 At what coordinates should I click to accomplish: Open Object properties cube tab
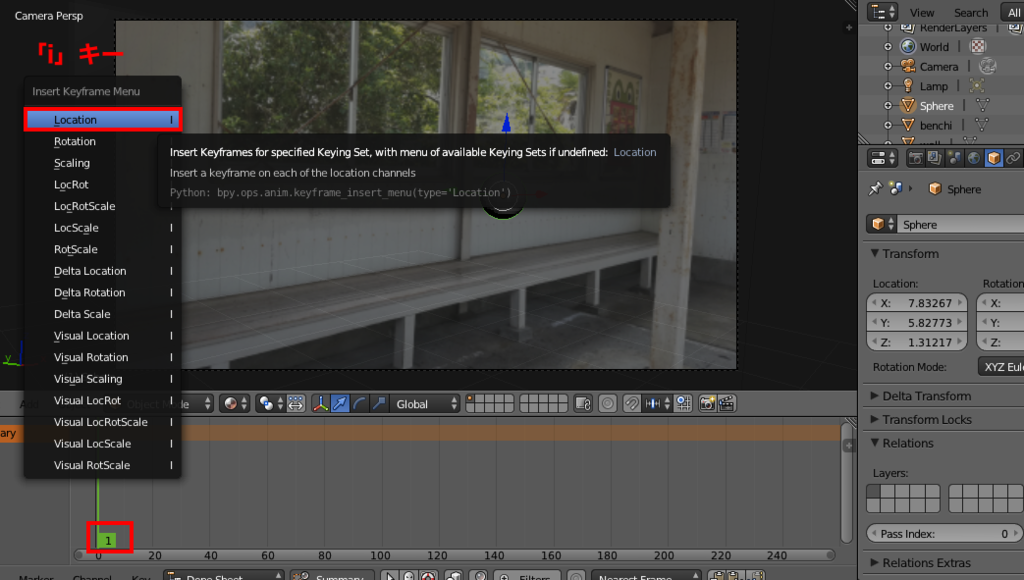[993, 158]
